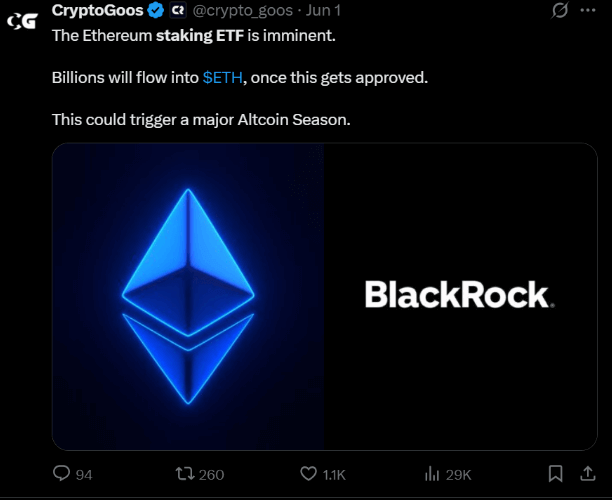Click the blue verified checkmark badge

pyautogui.click(x=156, y=11)
